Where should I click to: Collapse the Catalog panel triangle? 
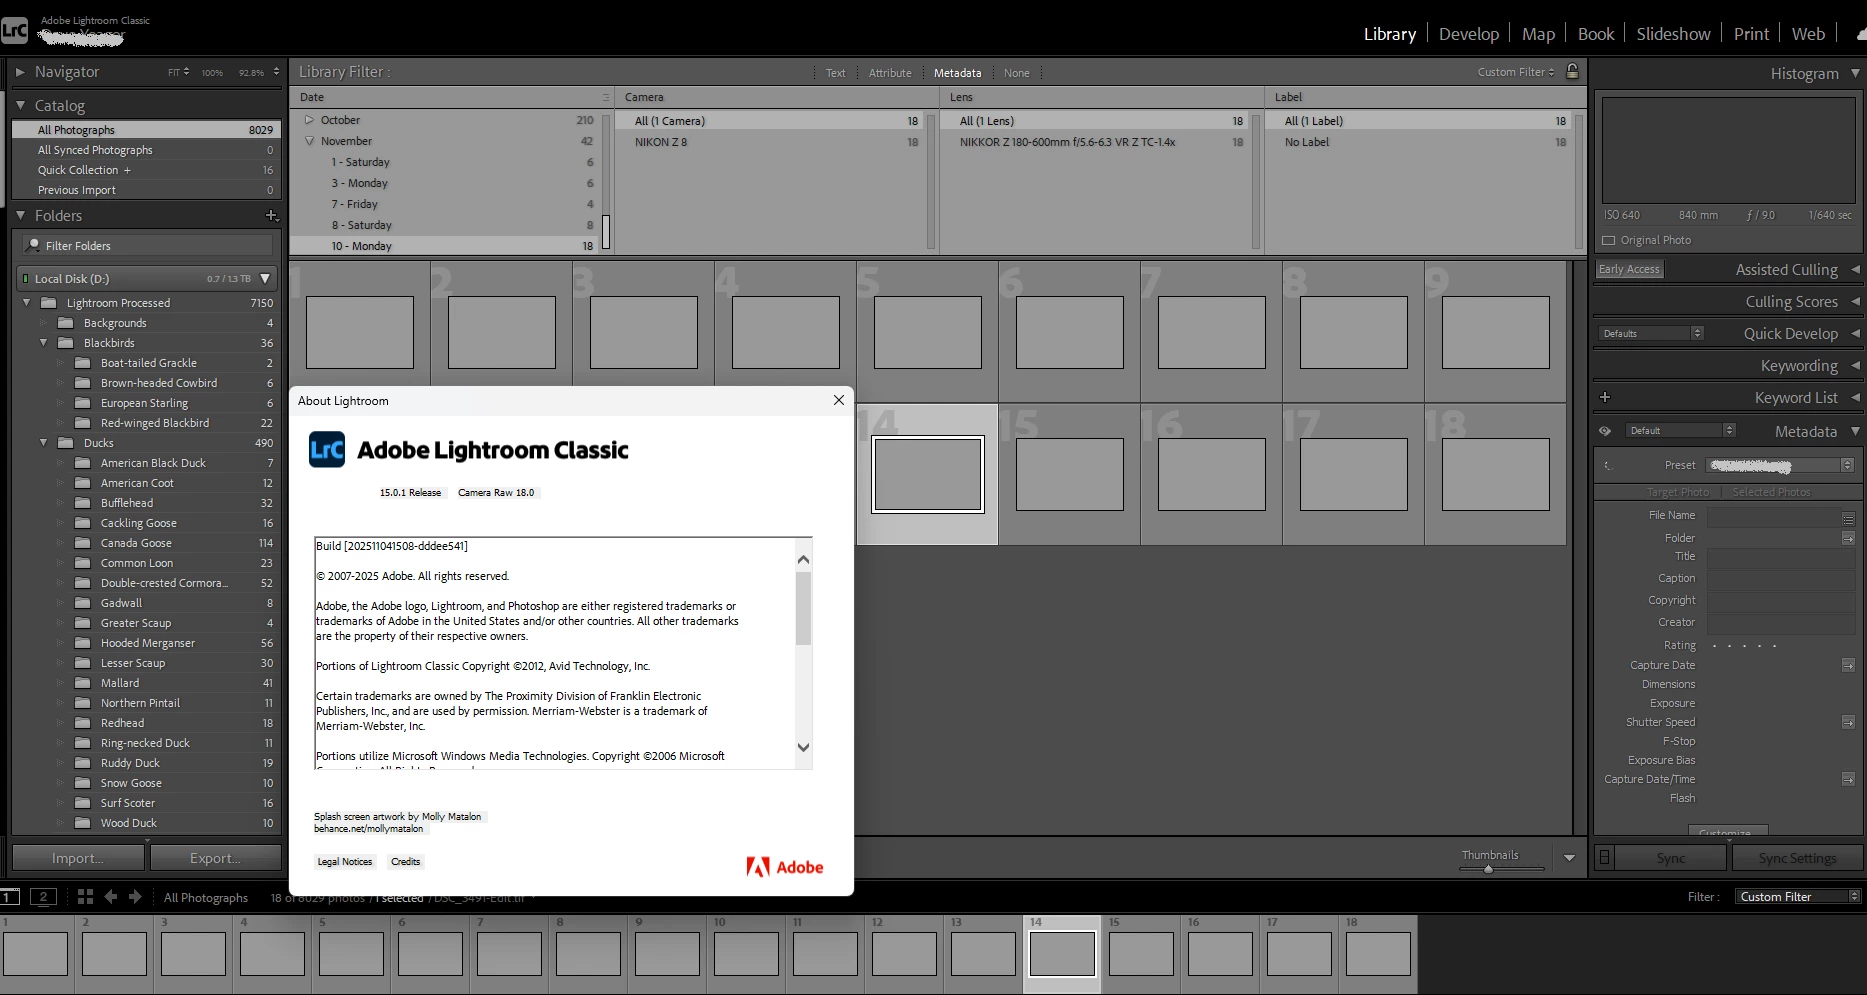pos(20,105)
